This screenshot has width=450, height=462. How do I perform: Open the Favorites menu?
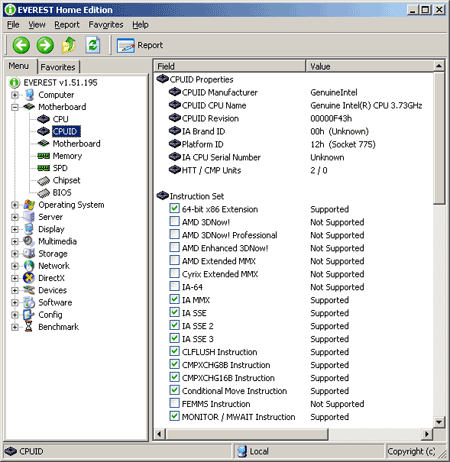(x=106, y=25)
